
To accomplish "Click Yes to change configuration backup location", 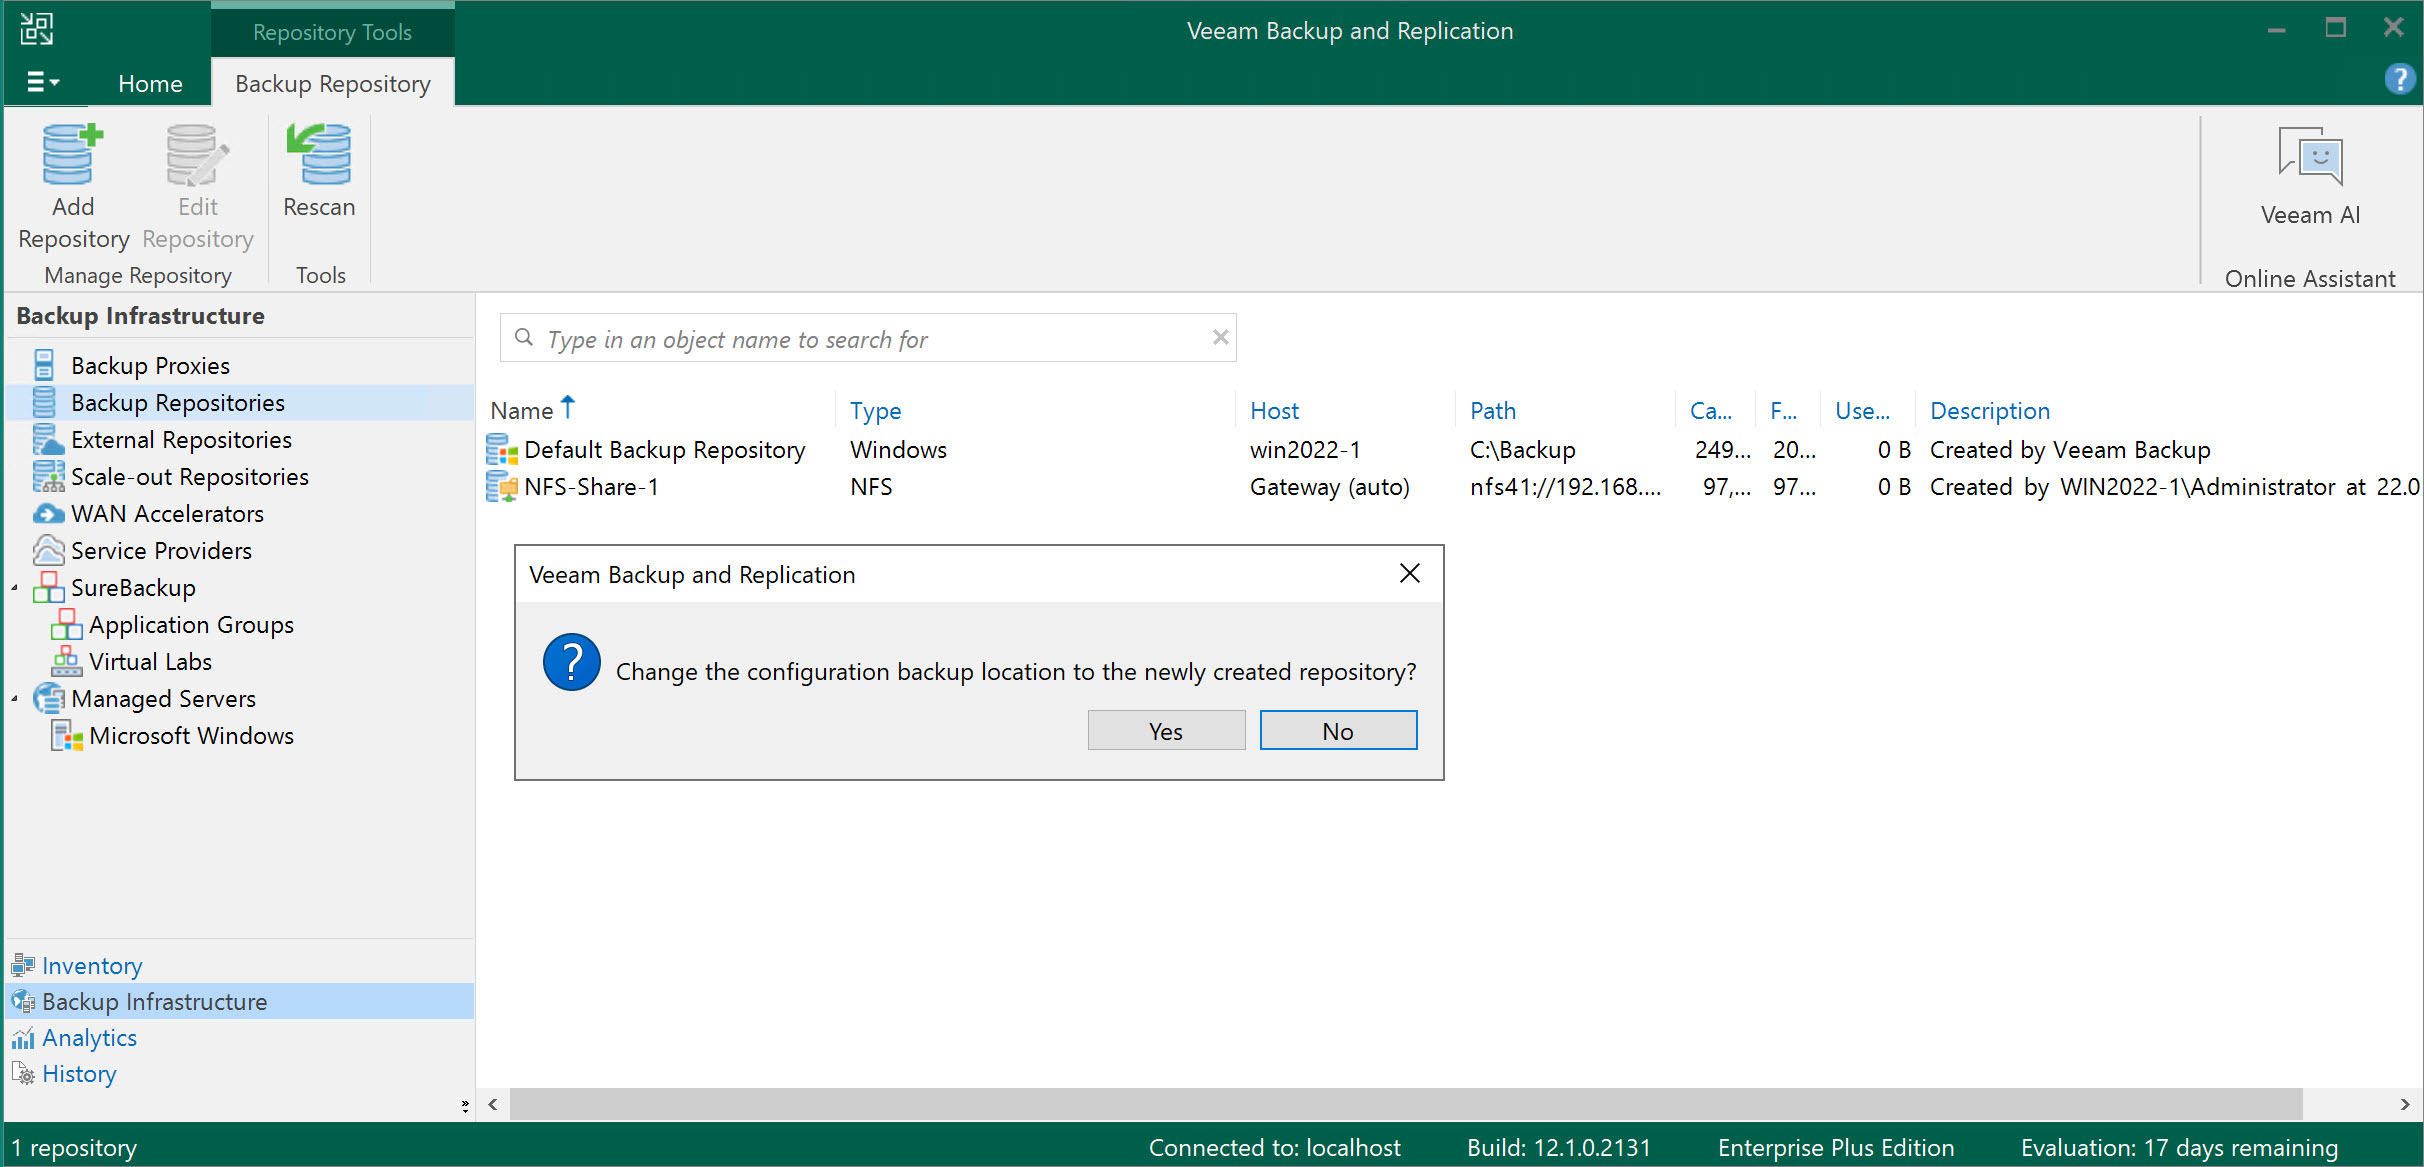I will (1165, 730).
